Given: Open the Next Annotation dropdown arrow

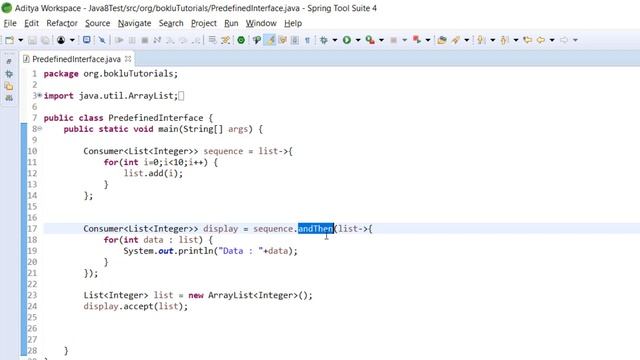Looking at the screenshot, I should tap(493, 40).
